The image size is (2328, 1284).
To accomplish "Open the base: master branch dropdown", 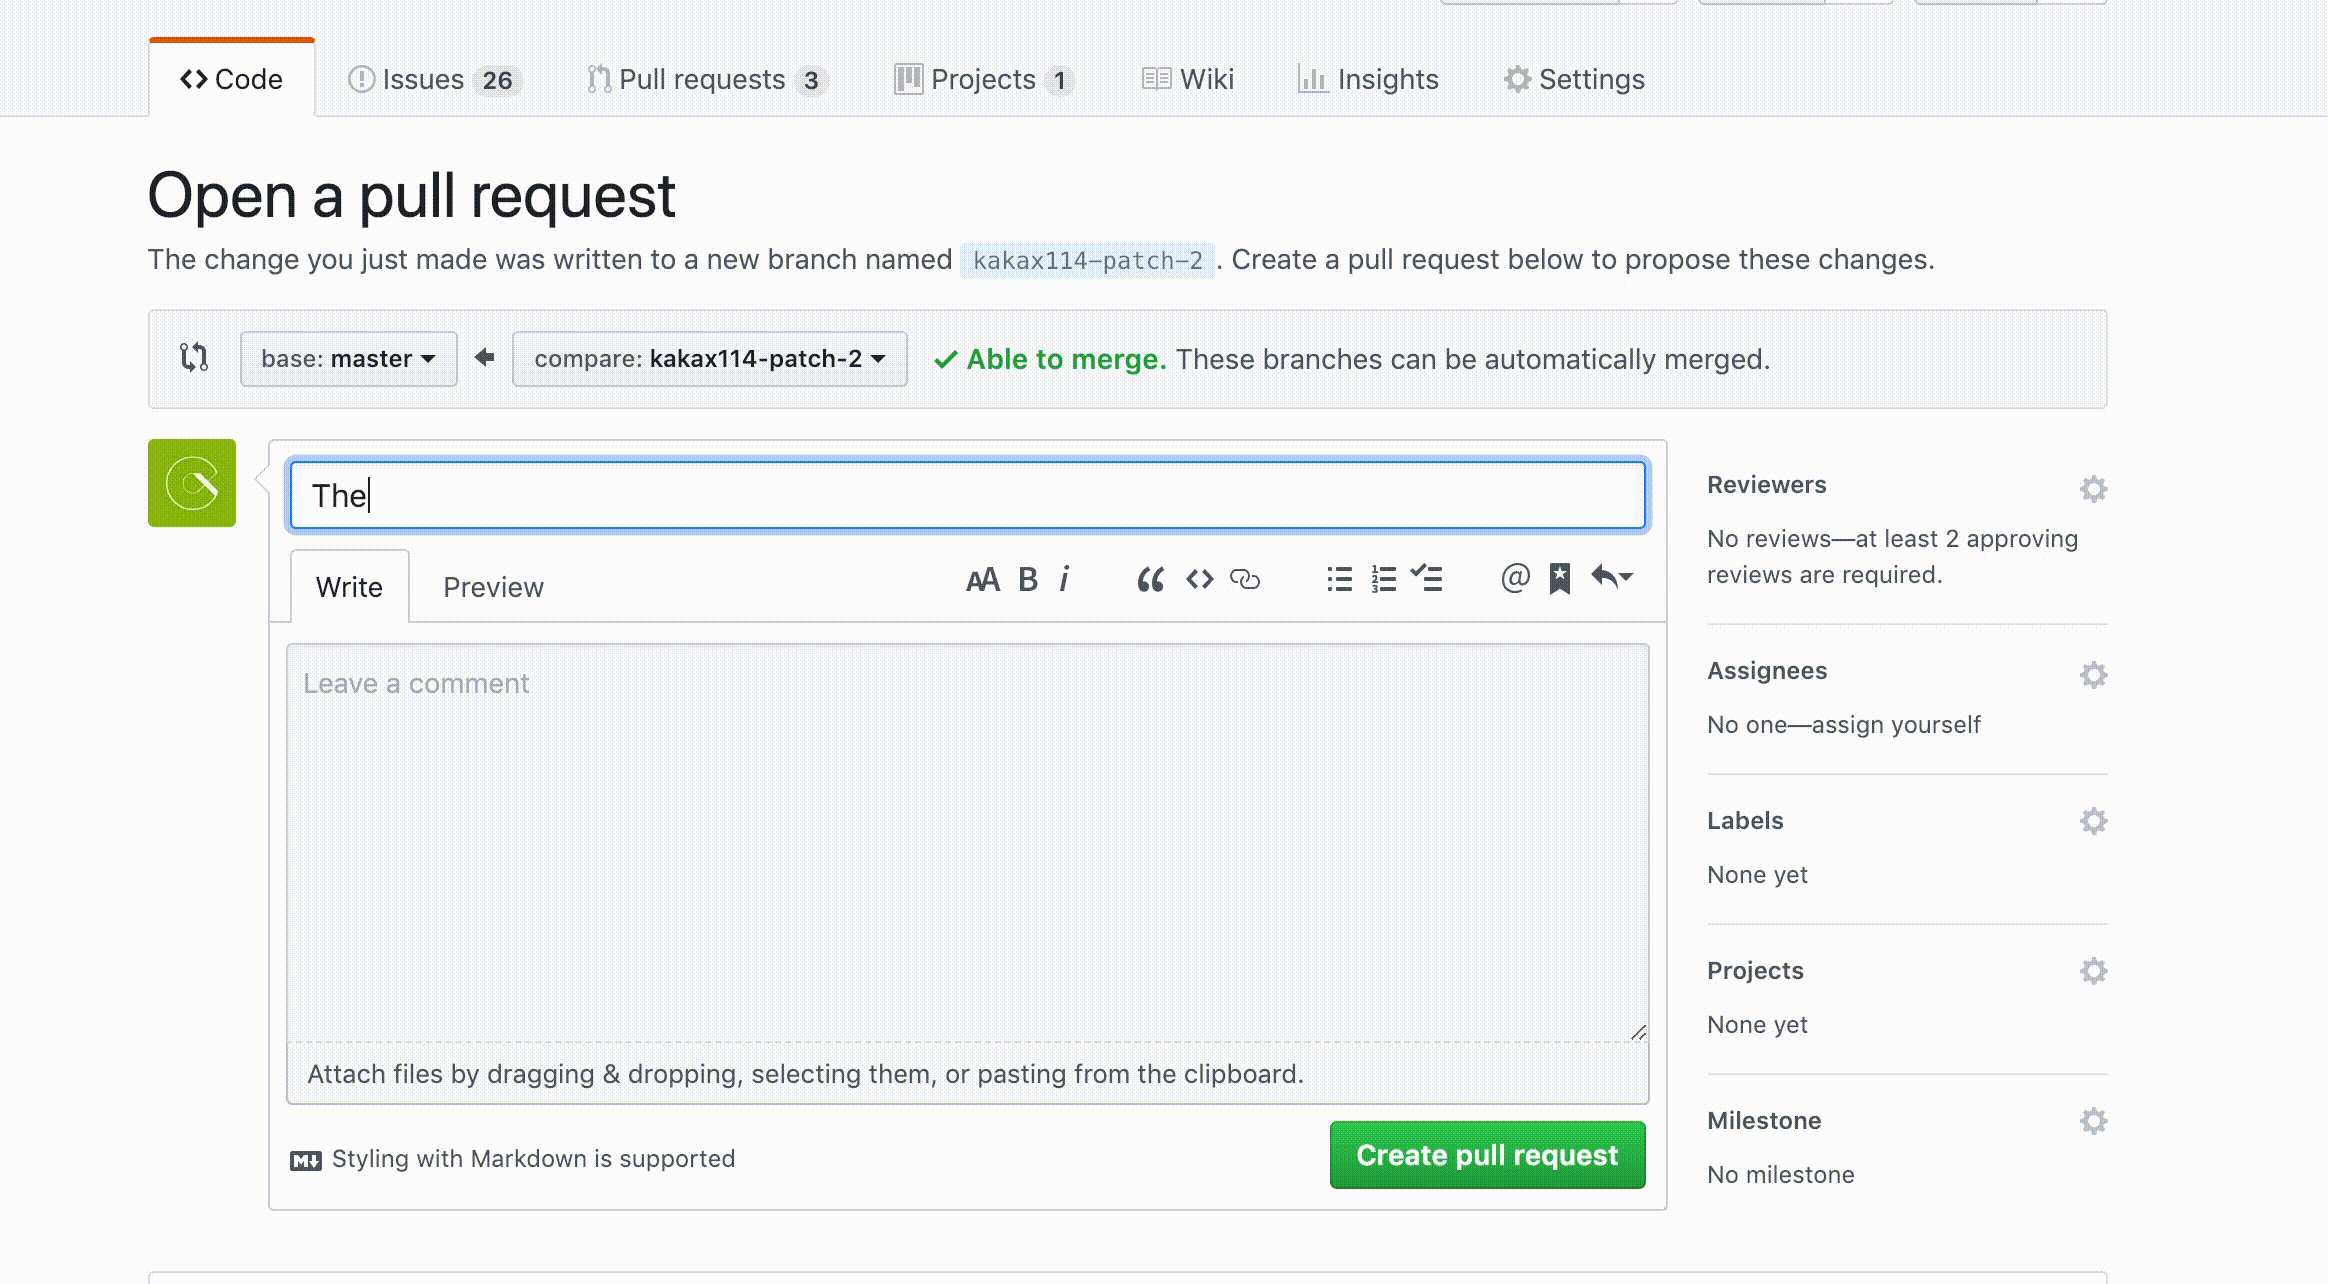I will click(348, 359).
